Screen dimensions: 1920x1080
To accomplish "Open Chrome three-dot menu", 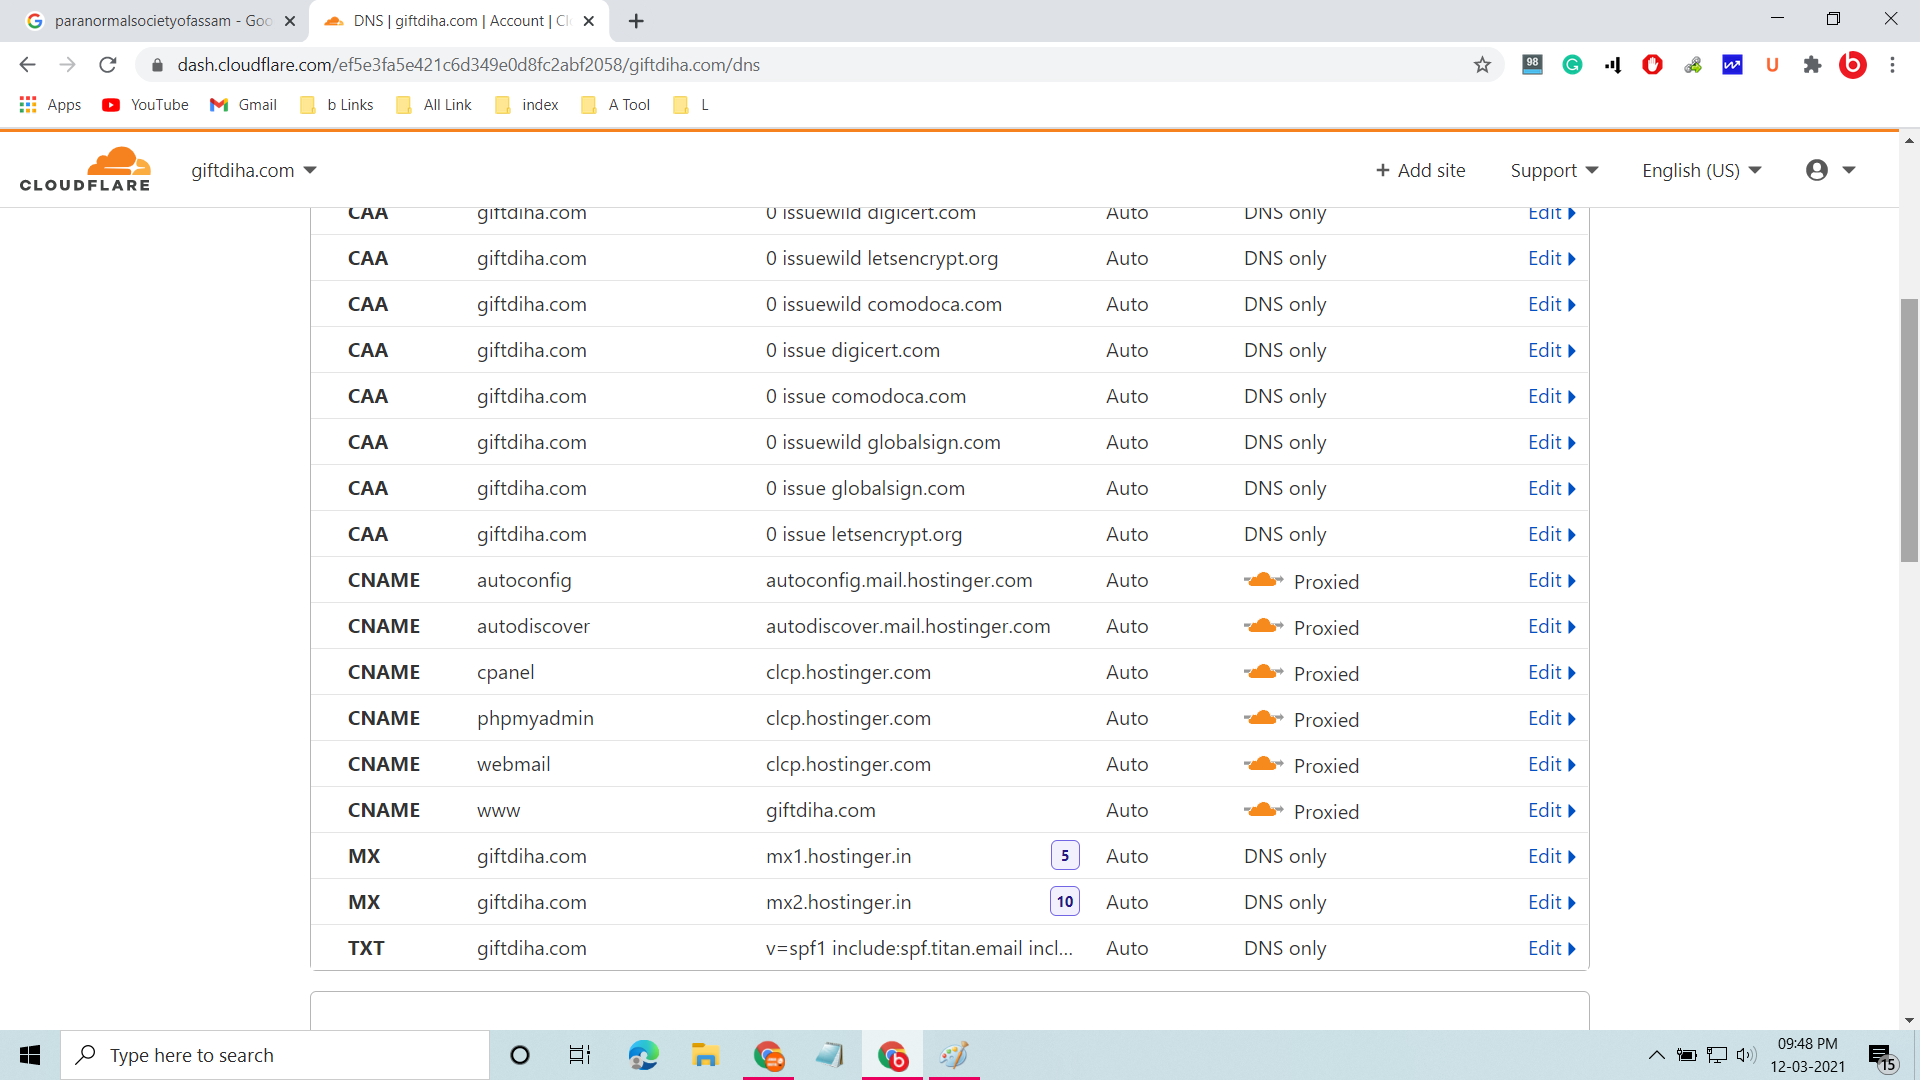I will pos(1892,65).
